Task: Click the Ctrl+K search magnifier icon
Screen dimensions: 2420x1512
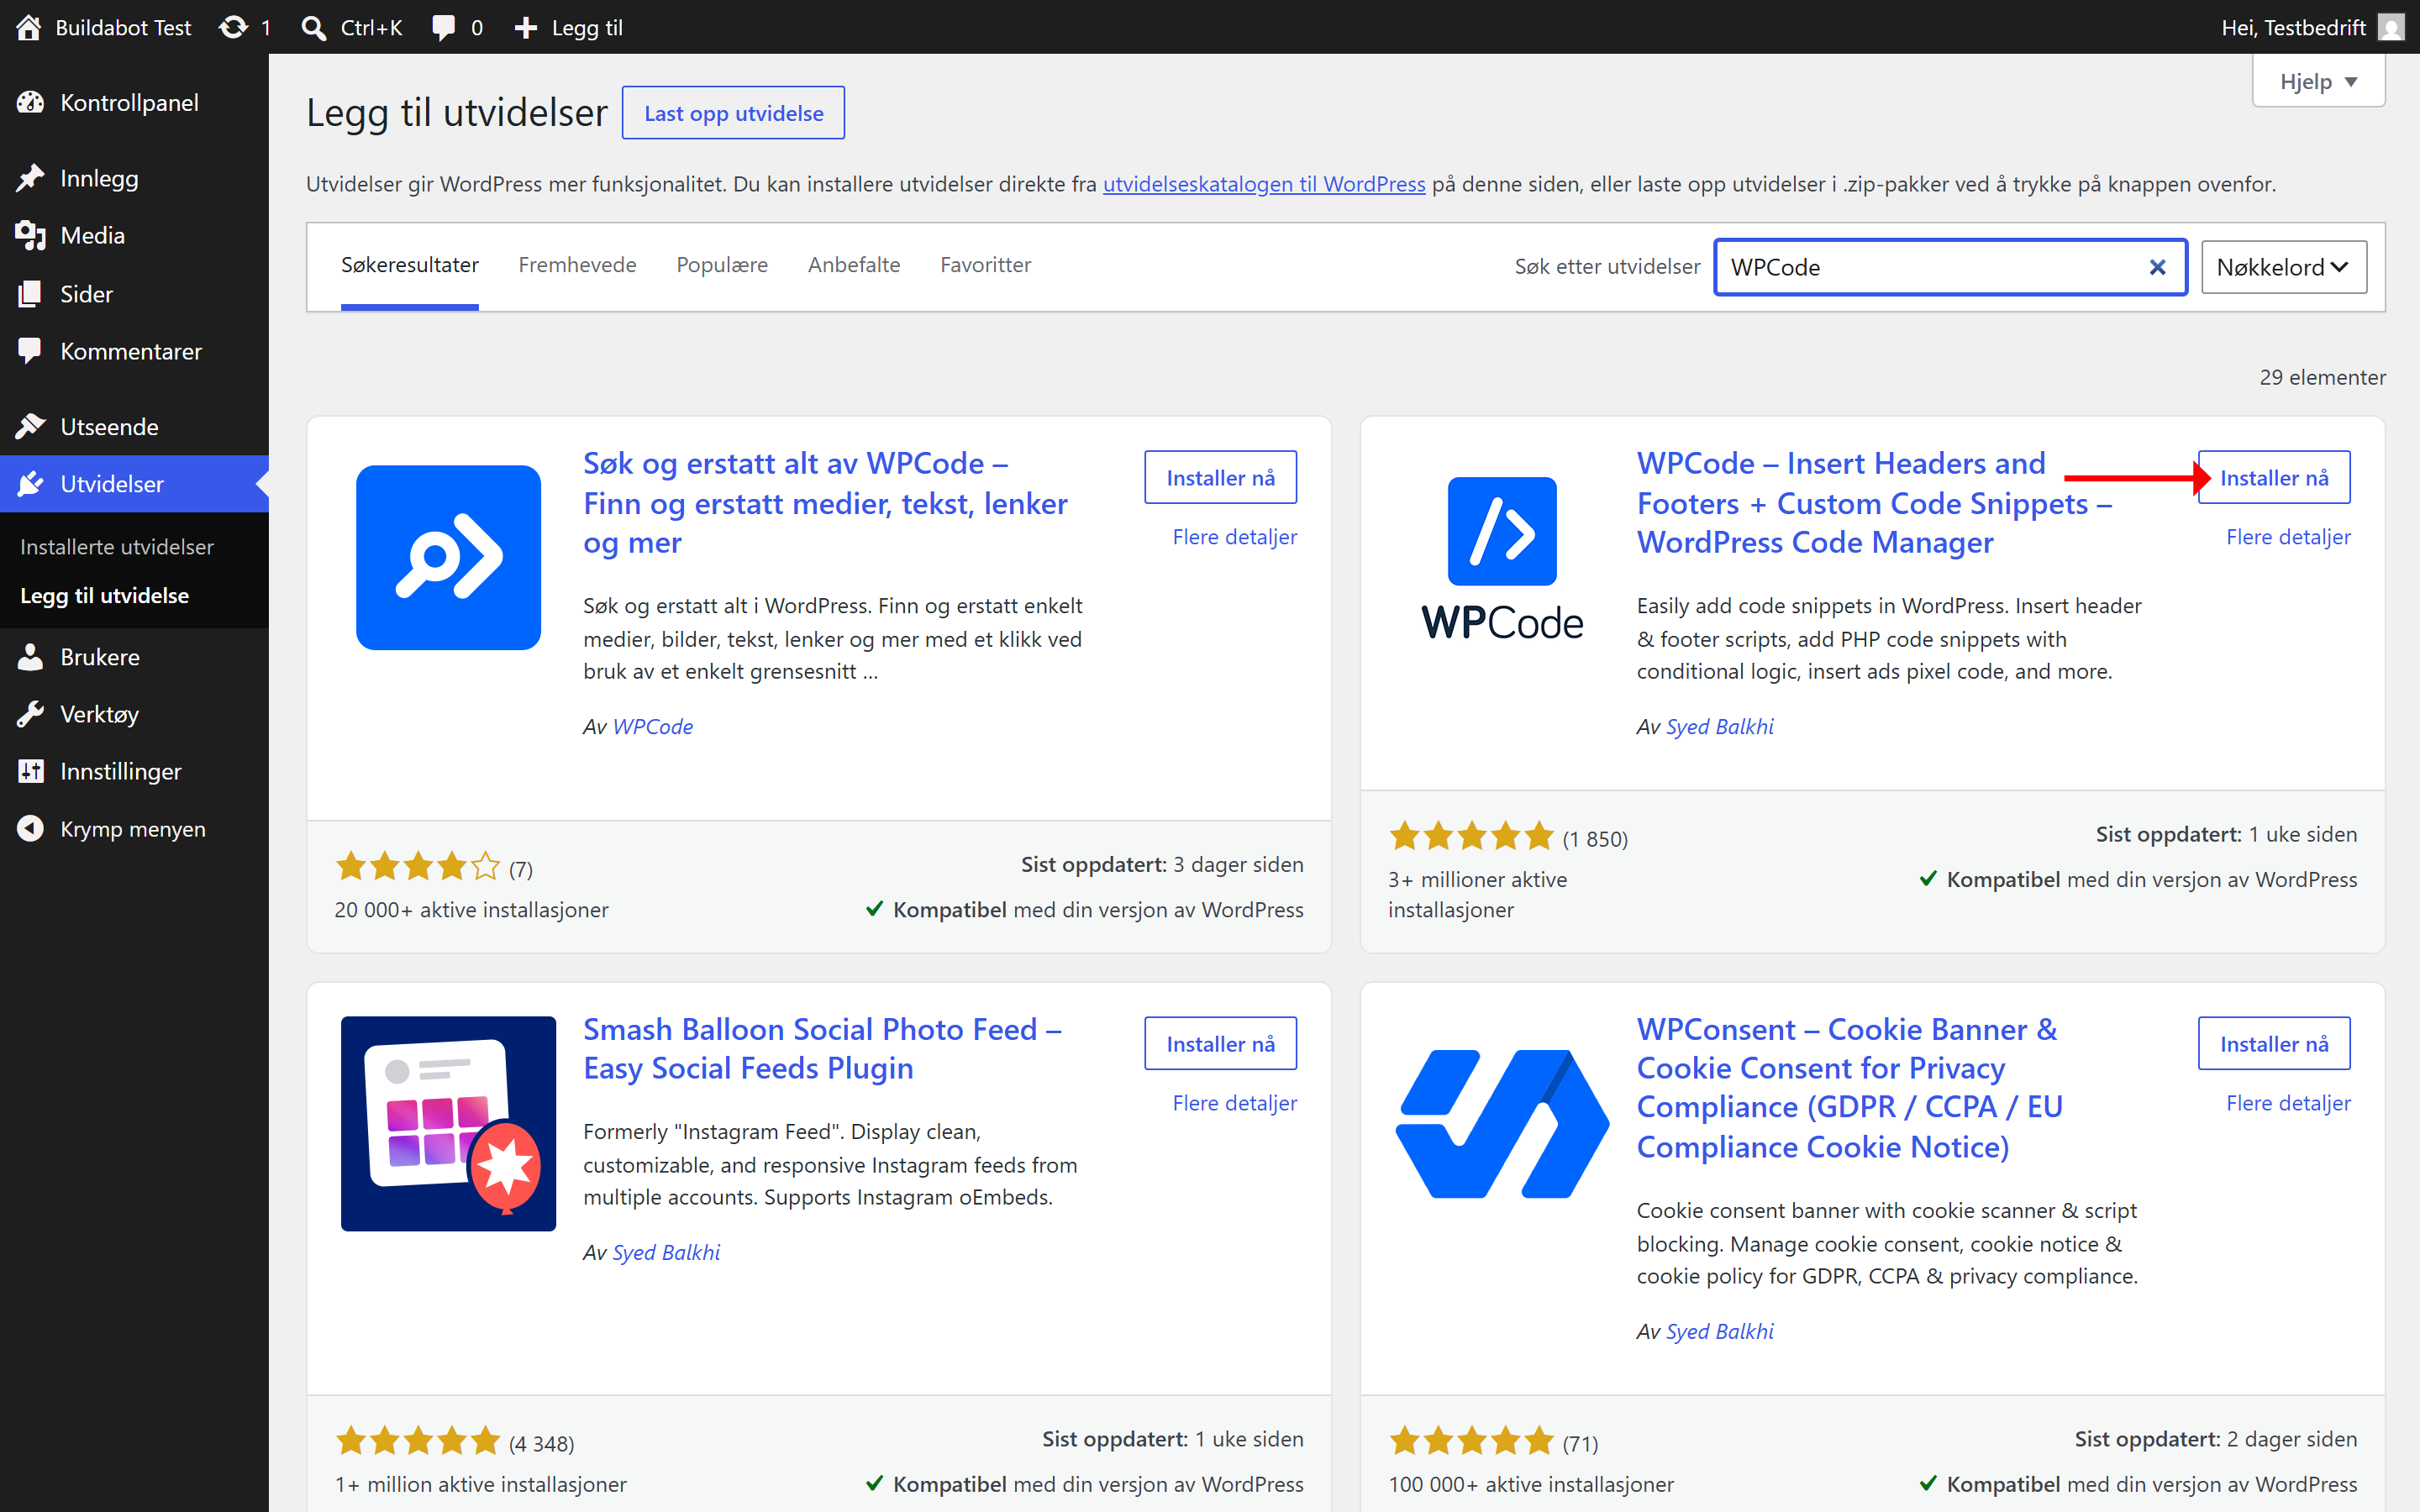Action: pos(314,27)
